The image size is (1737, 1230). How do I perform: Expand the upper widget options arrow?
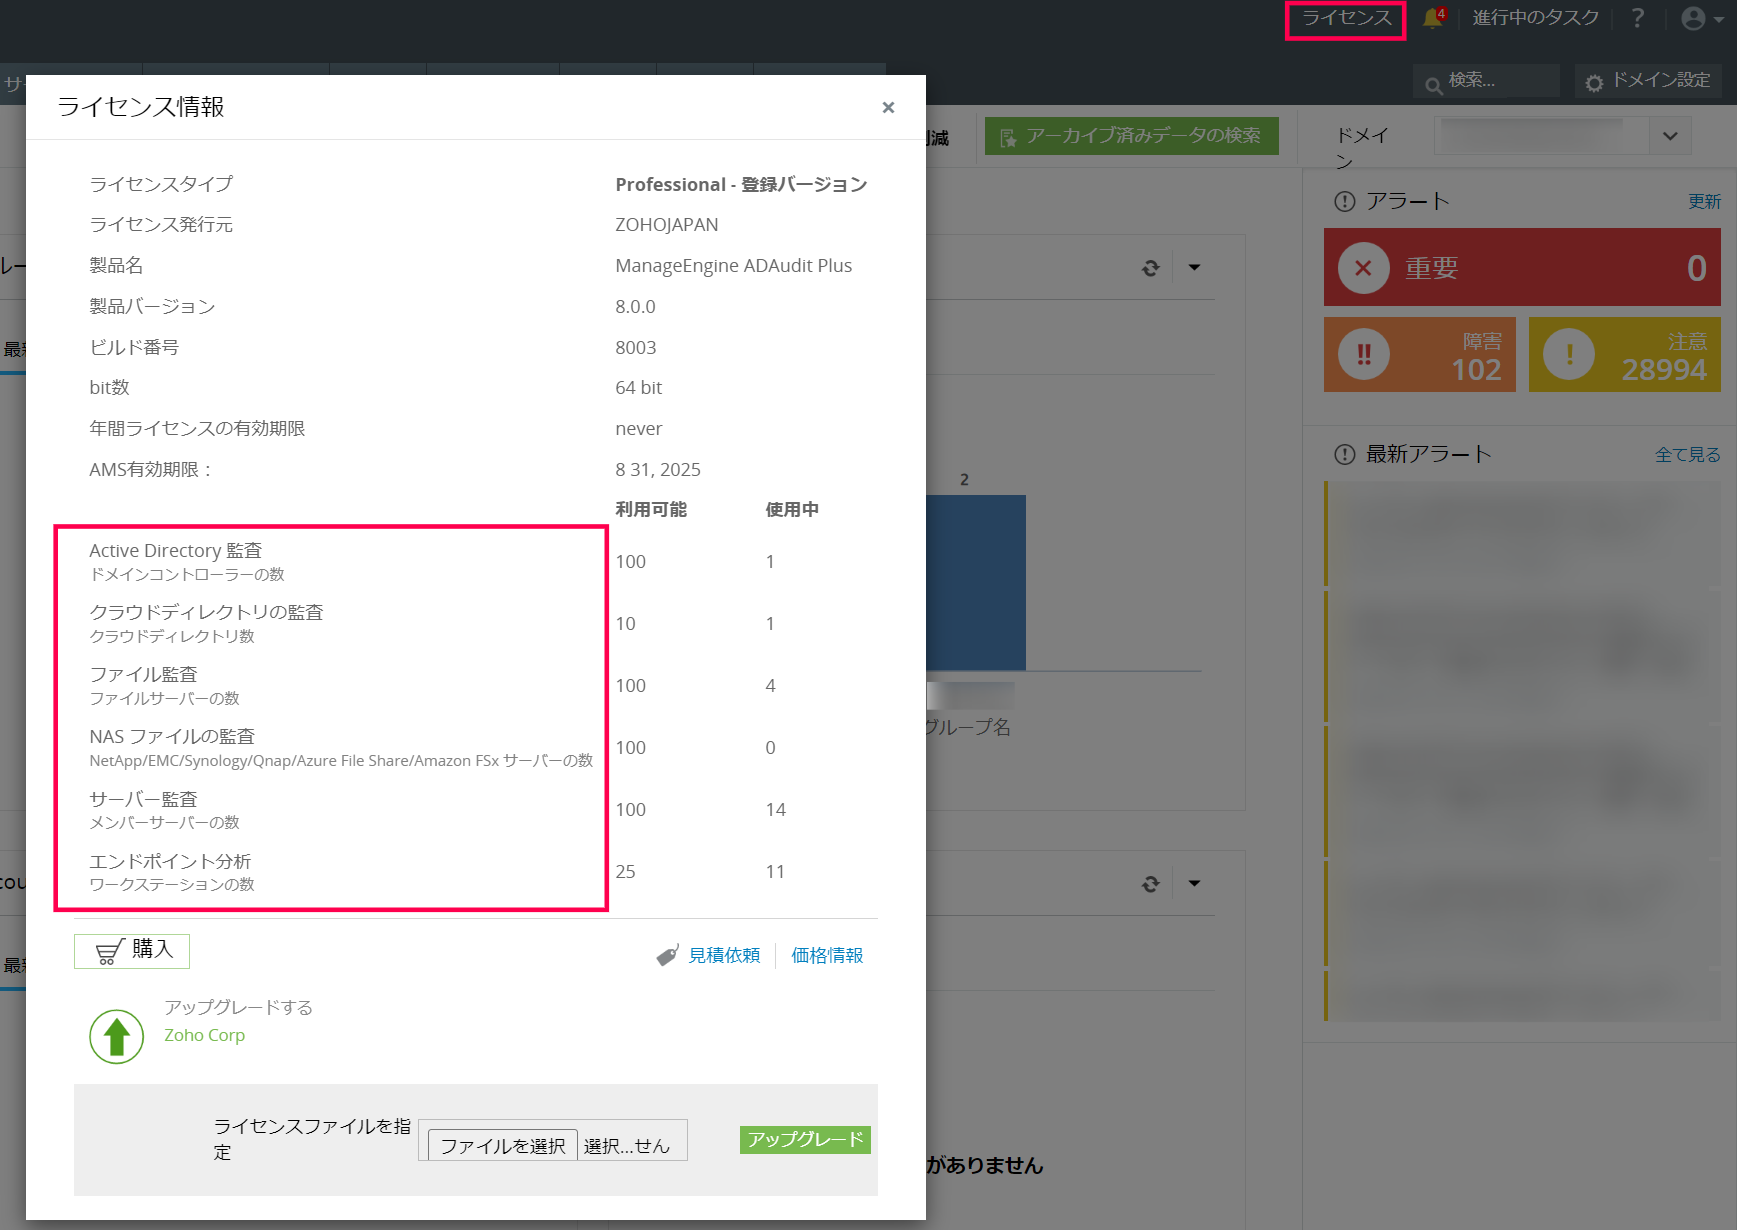click(1194, 268)
